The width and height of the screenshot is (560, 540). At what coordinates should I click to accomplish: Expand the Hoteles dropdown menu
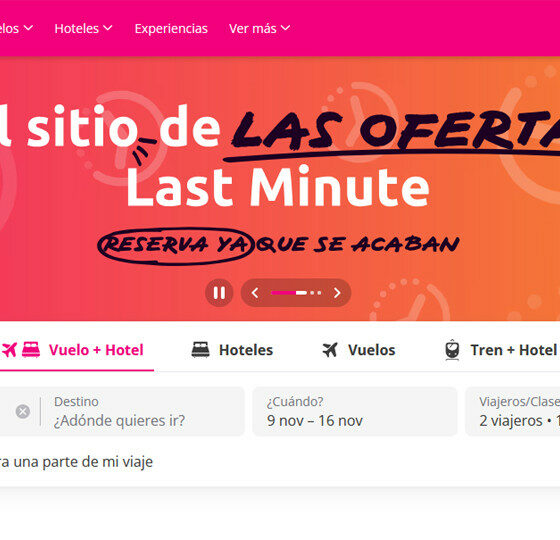[83, 28]
